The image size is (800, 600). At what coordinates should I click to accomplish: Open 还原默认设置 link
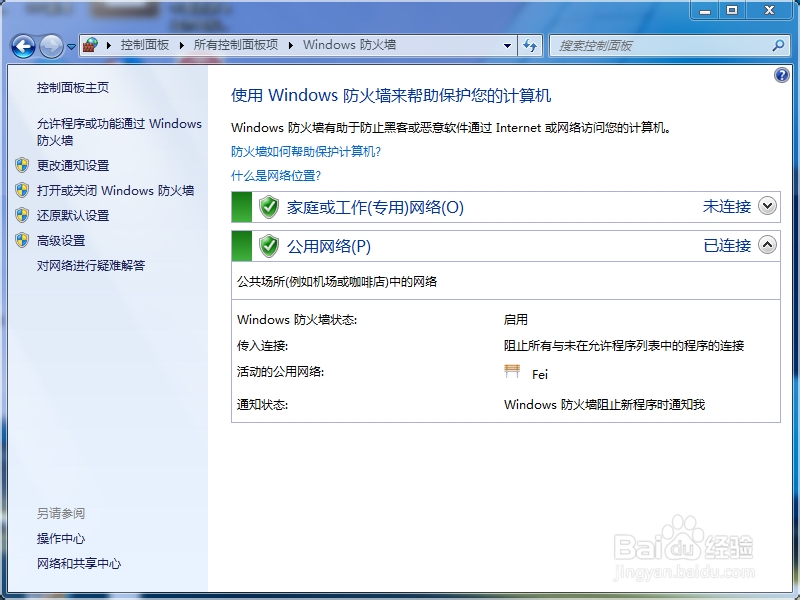point(72,215)
